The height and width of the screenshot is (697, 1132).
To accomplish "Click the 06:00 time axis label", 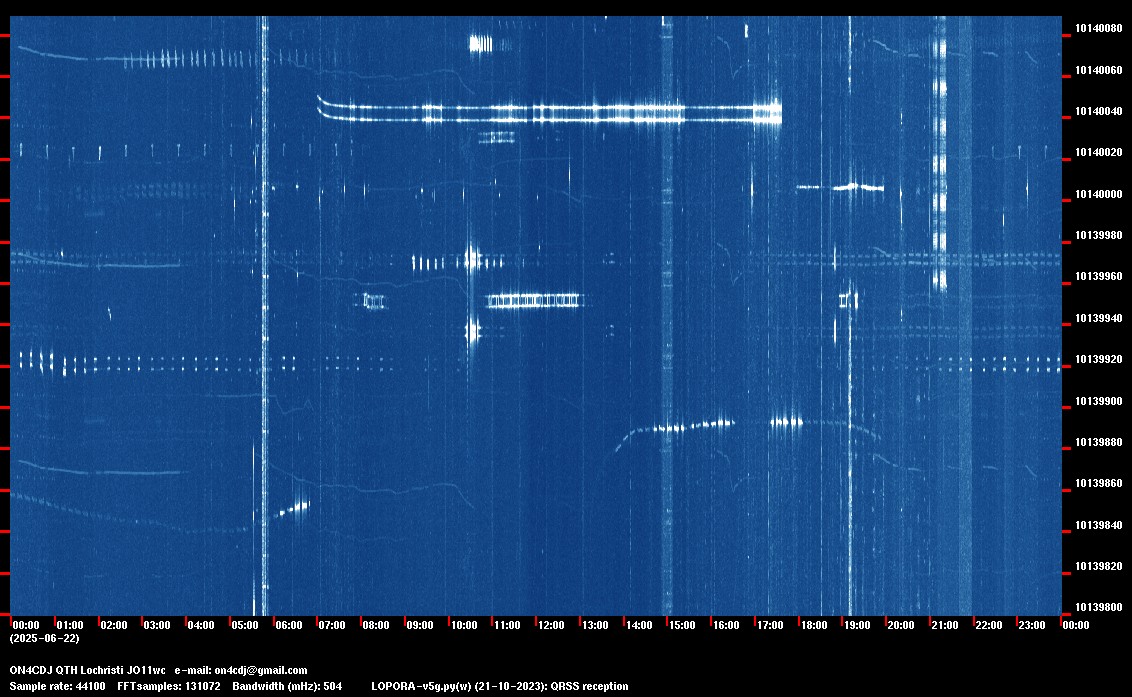I will click(289, 625).
